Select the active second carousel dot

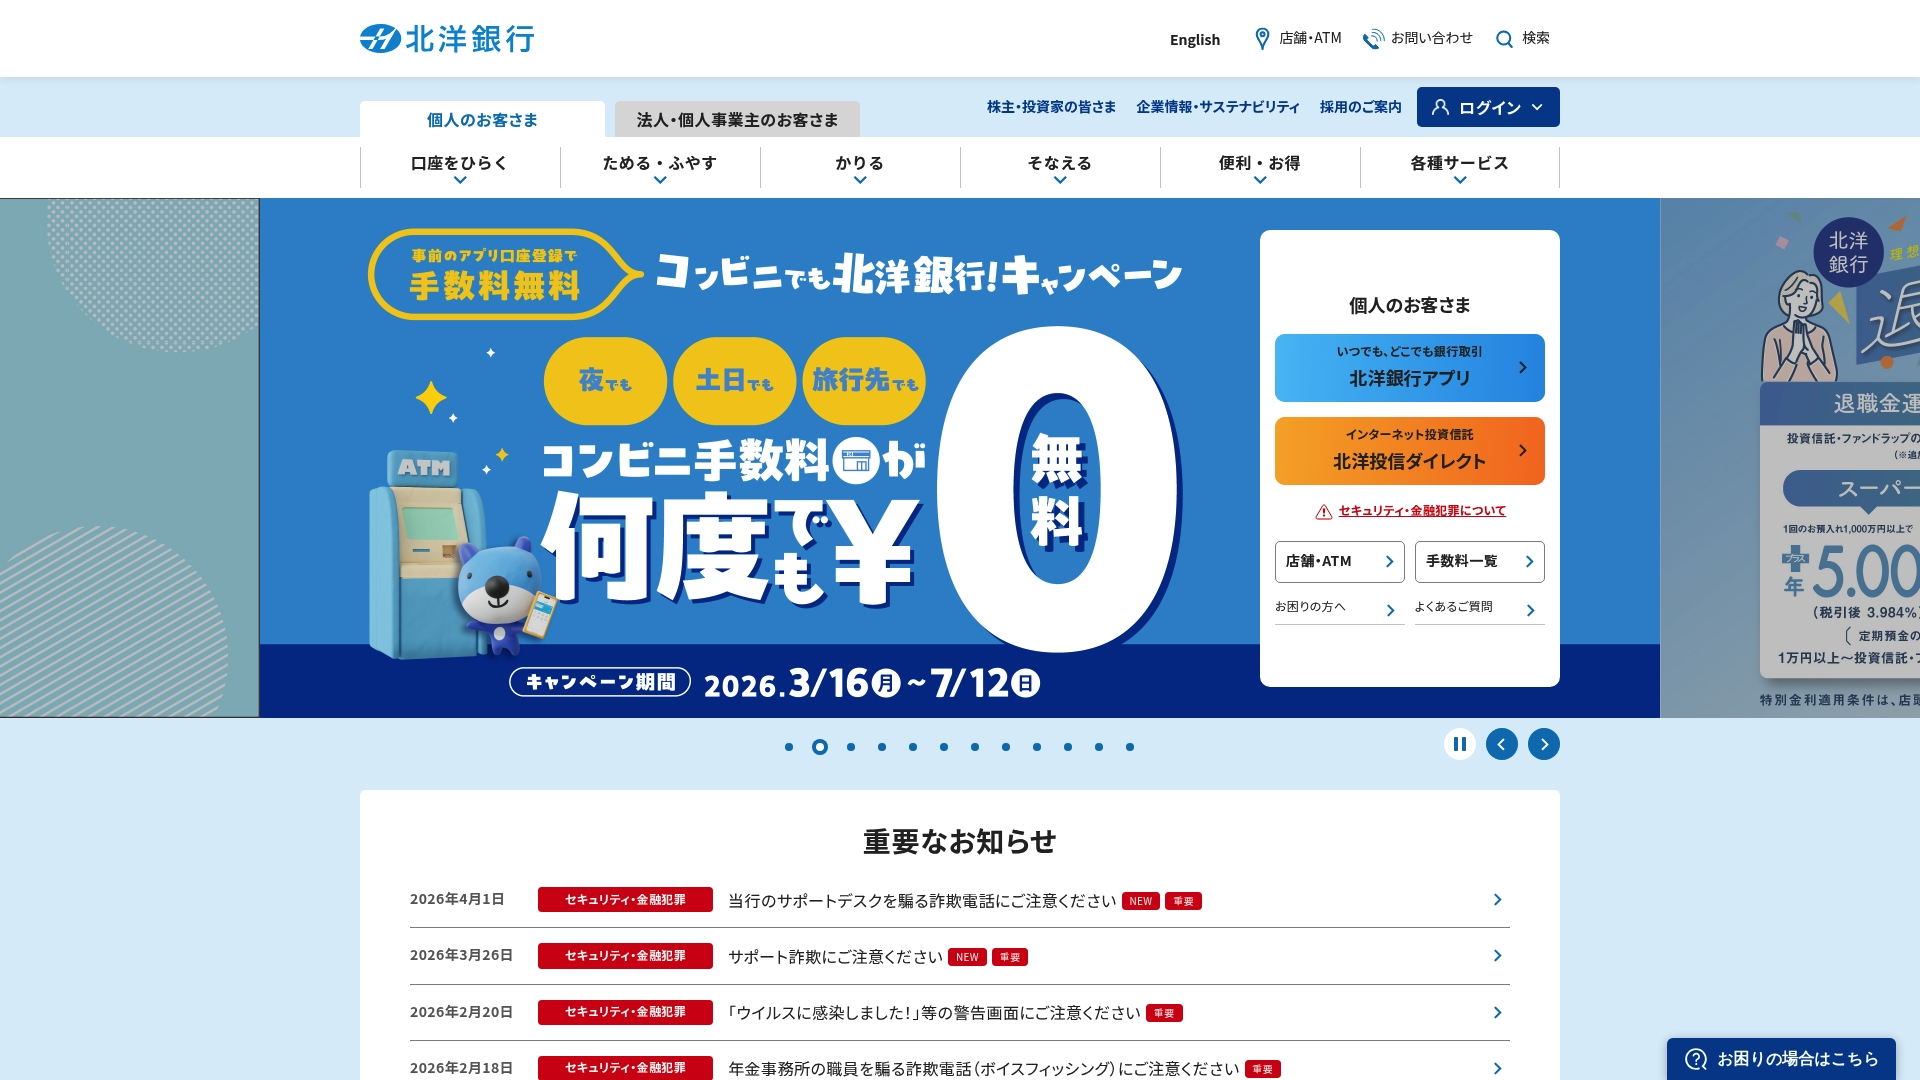(820, 747)
